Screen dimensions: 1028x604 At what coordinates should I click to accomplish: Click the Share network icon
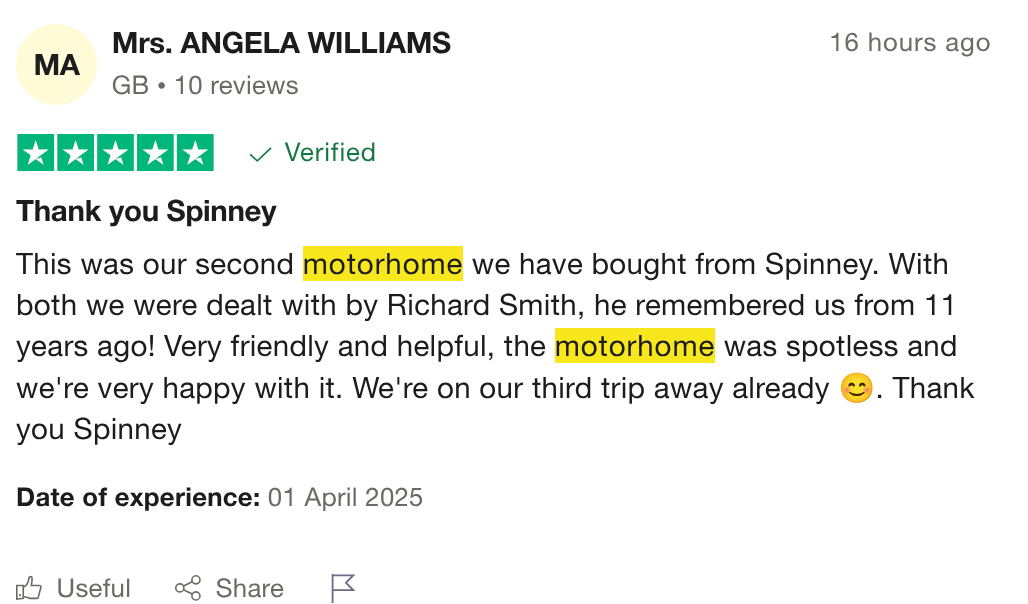coord(188,588)
